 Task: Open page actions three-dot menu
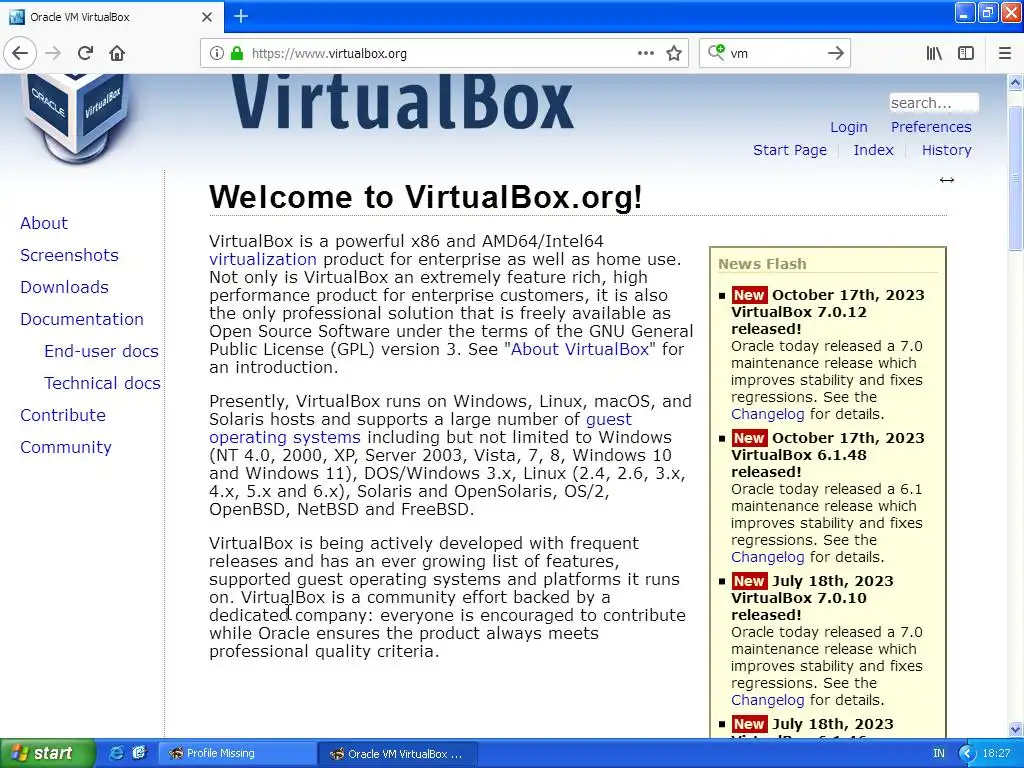coord(645,53)
